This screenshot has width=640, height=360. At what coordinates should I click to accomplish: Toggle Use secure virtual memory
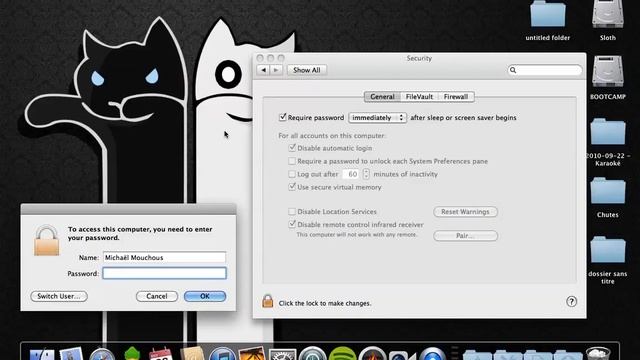coord(292,187)
